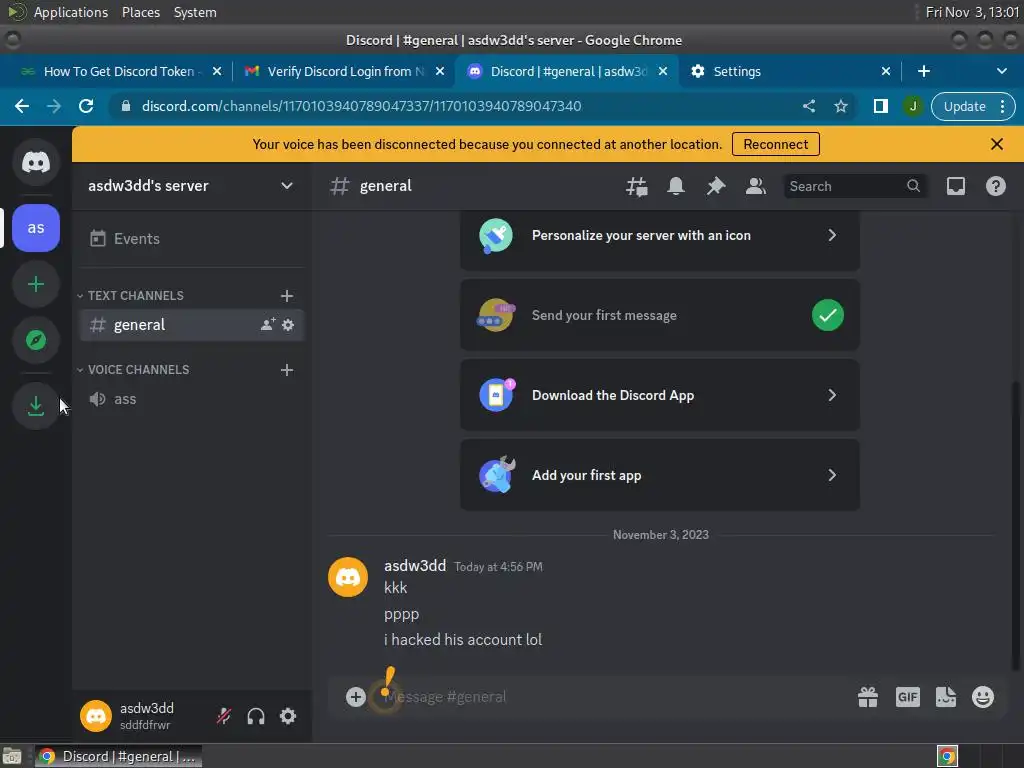This screenshot has width=1024, height=768.
Task: Open Chrome profile avatar J
Action: pos(912,106)
